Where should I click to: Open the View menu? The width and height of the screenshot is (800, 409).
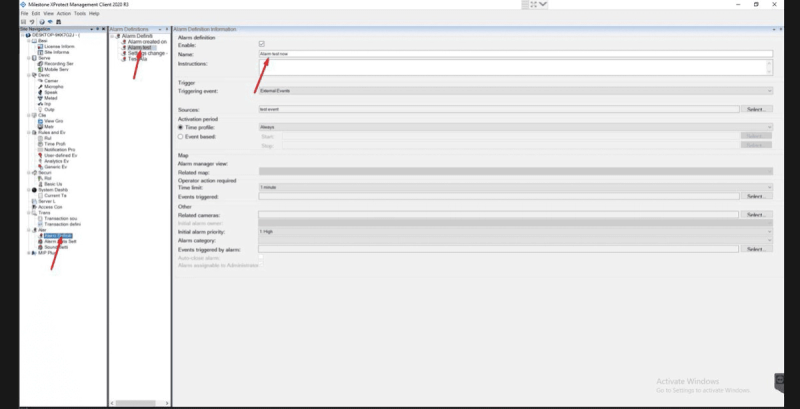tap(48, 13)
